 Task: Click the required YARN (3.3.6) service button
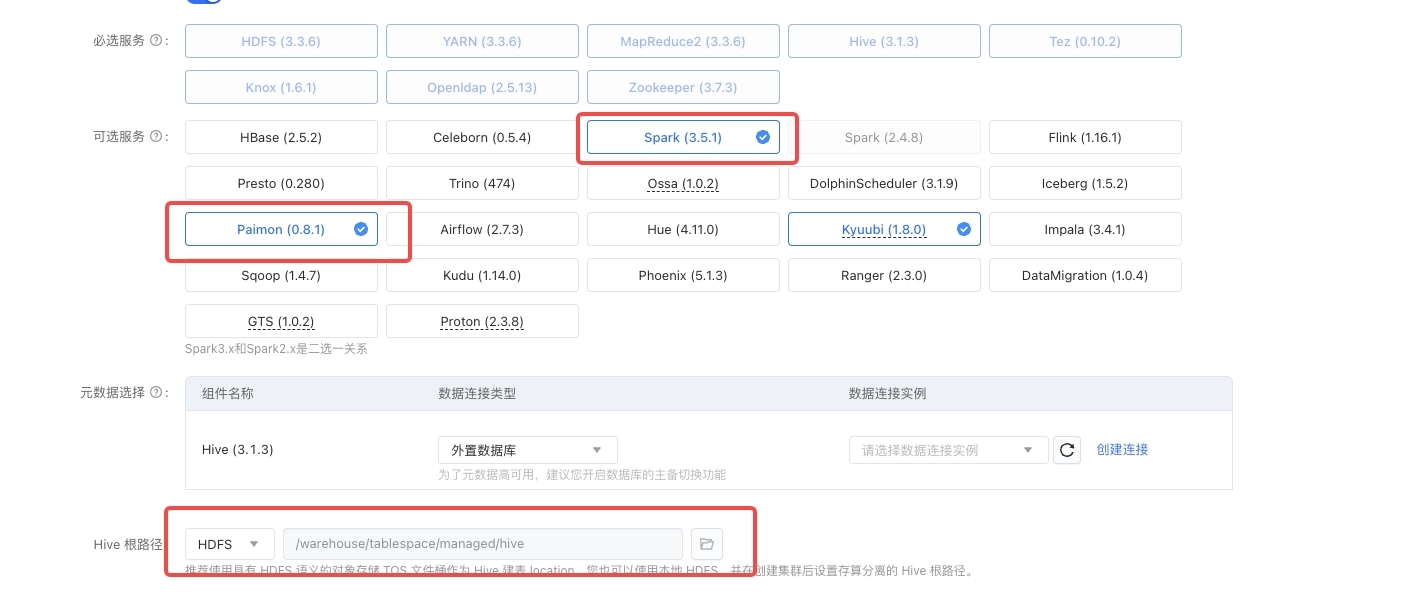[x=482, y=41]
